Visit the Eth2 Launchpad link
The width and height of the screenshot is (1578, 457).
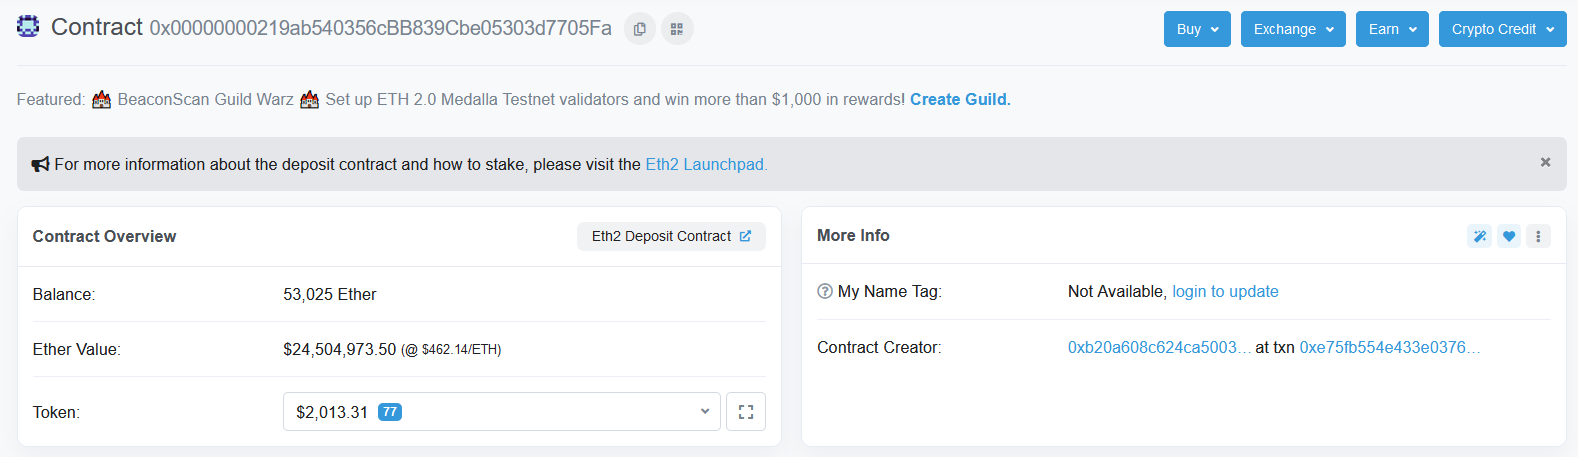706,164
